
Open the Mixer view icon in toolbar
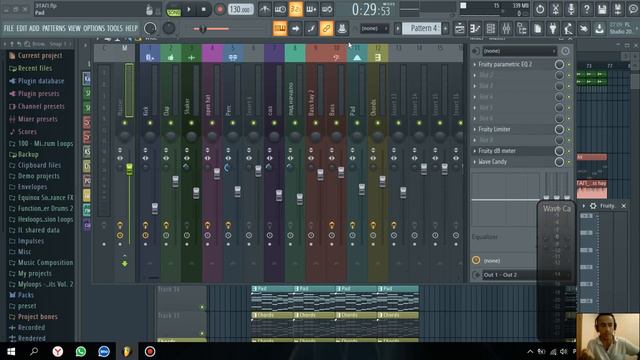506,29
